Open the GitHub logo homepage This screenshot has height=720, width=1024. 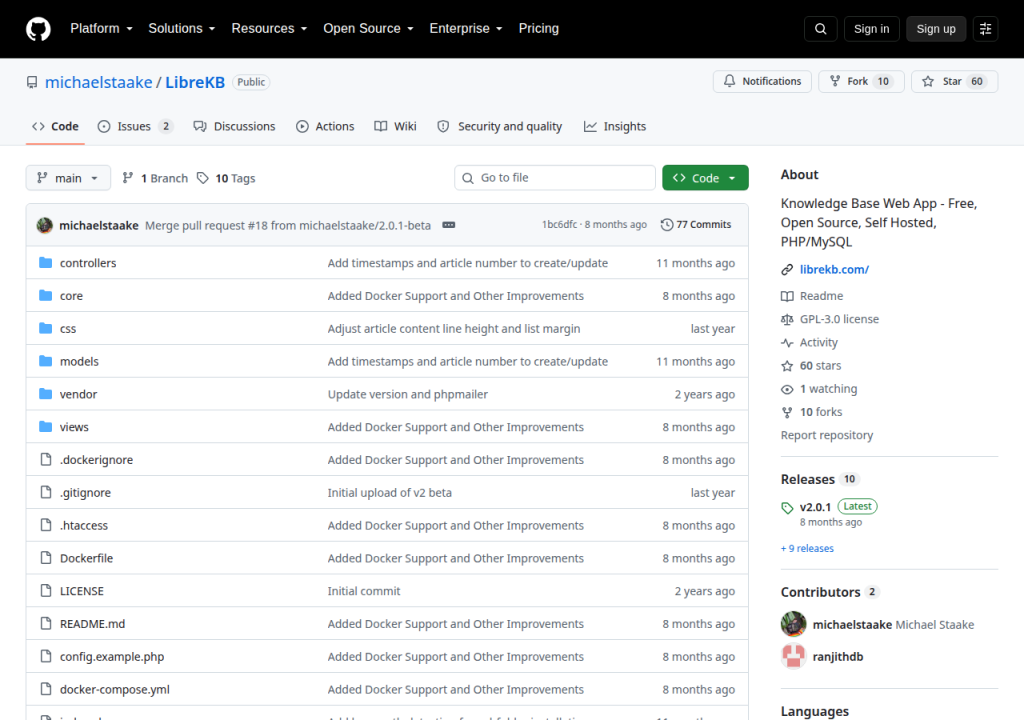coord(38,29)
